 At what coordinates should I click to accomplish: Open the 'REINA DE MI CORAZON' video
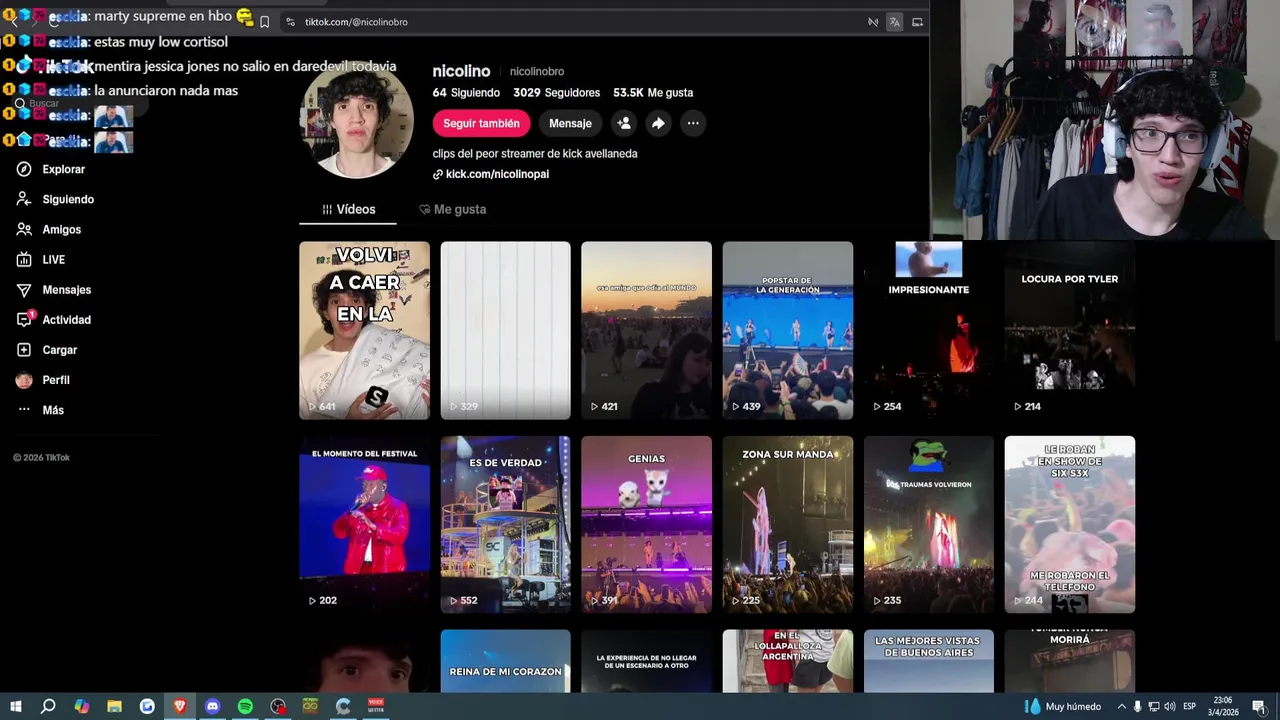505,661
